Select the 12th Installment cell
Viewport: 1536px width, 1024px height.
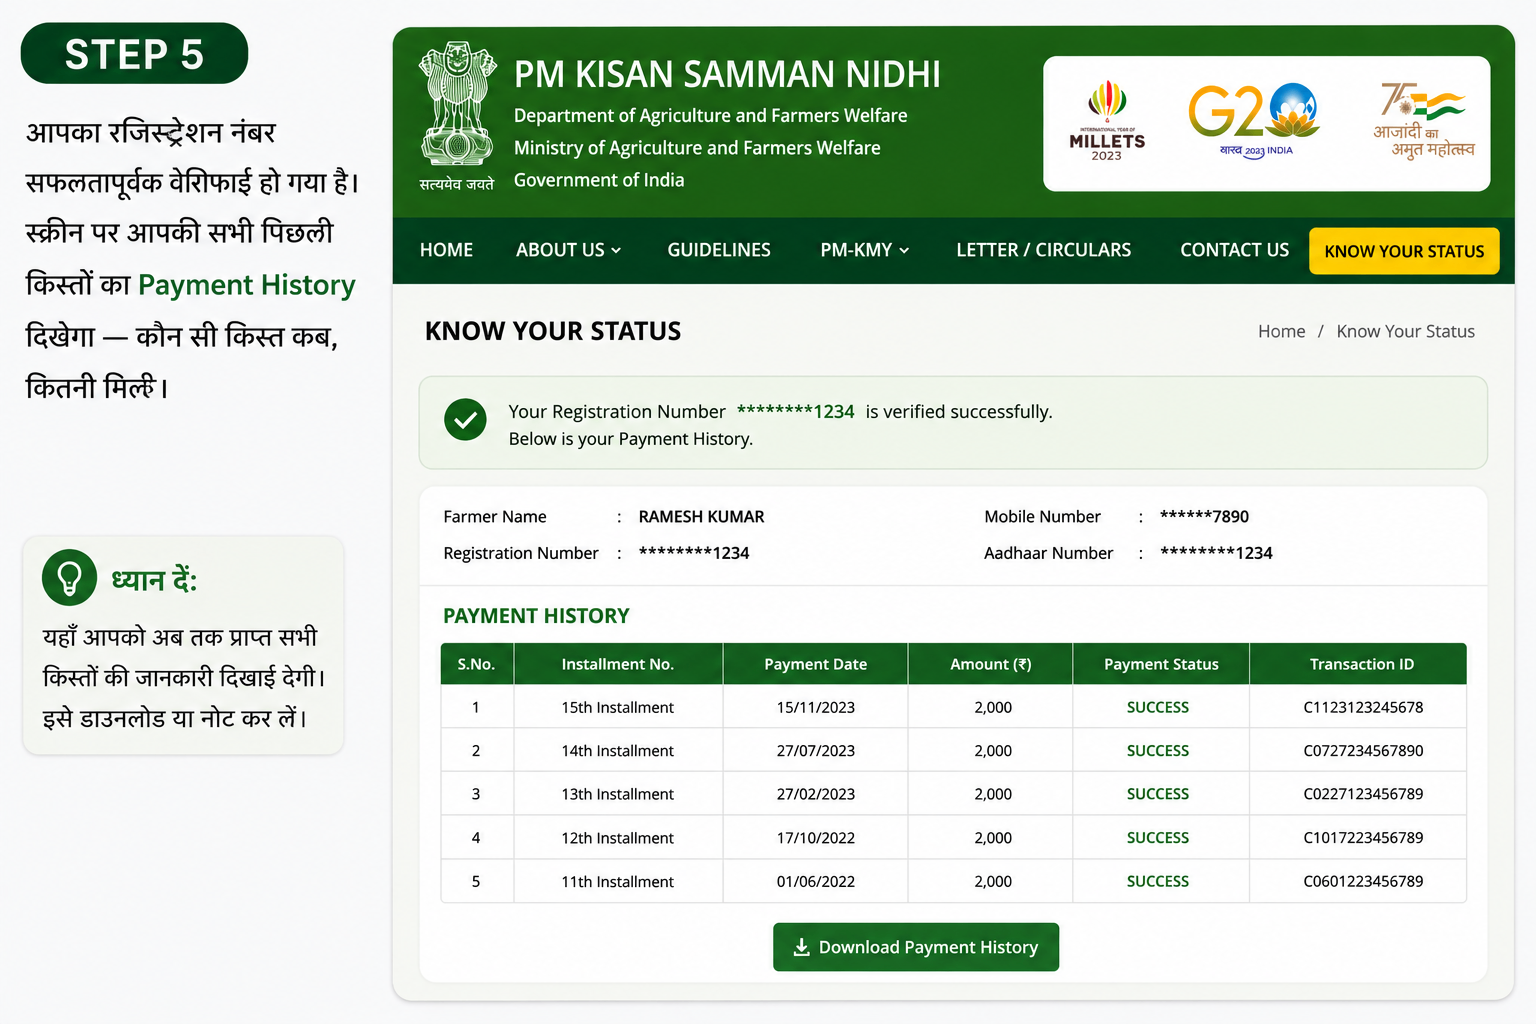click(617, 838)
